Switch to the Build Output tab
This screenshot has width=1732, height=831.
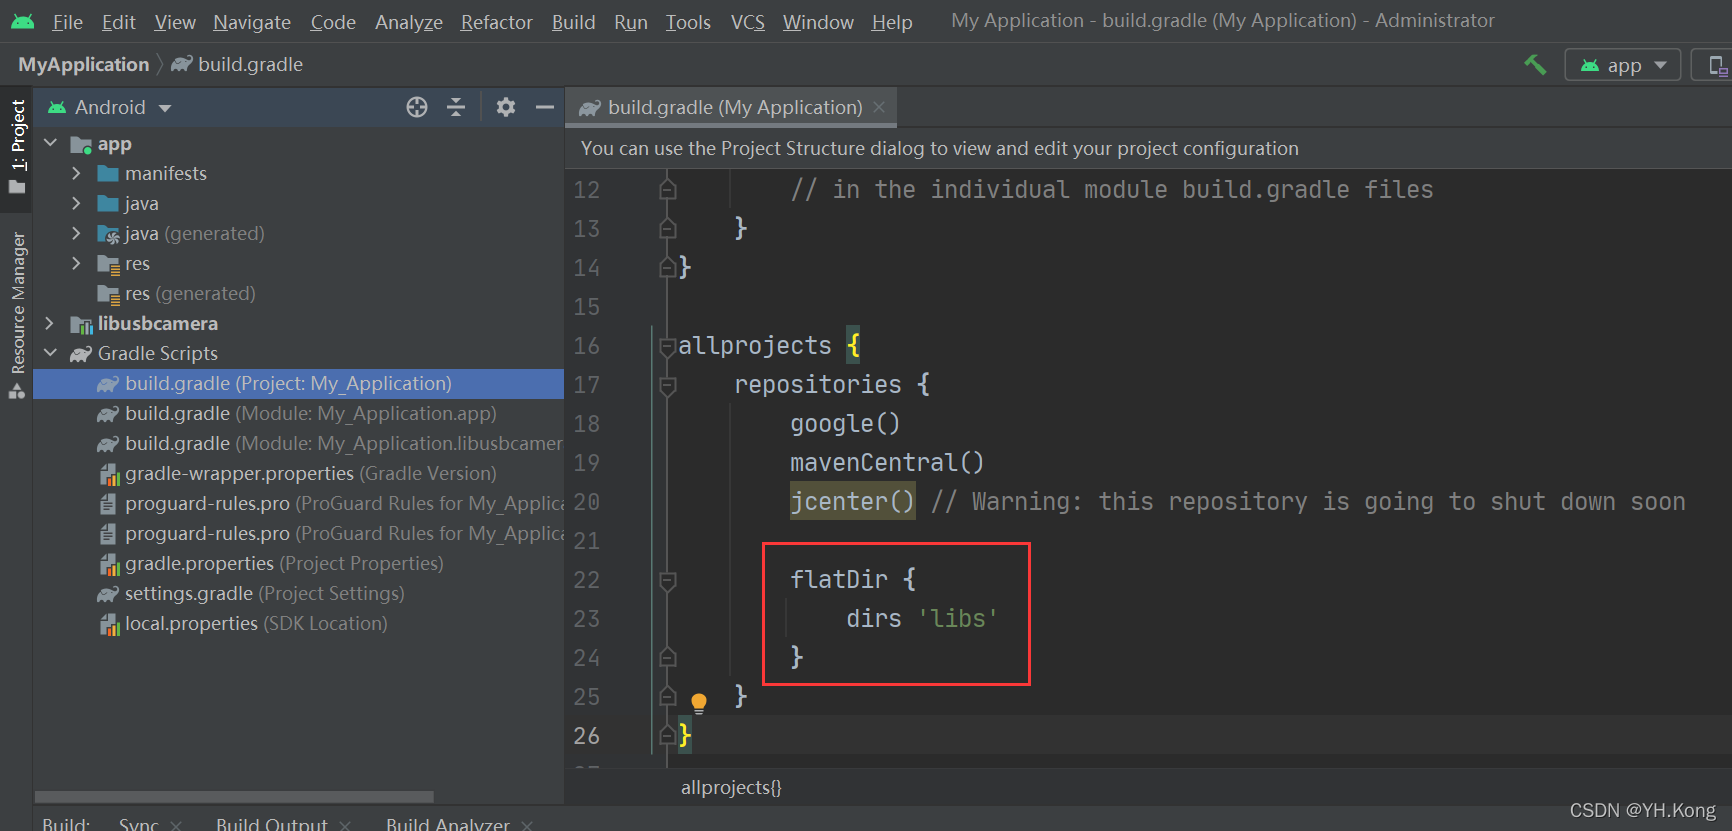point(271,824)
